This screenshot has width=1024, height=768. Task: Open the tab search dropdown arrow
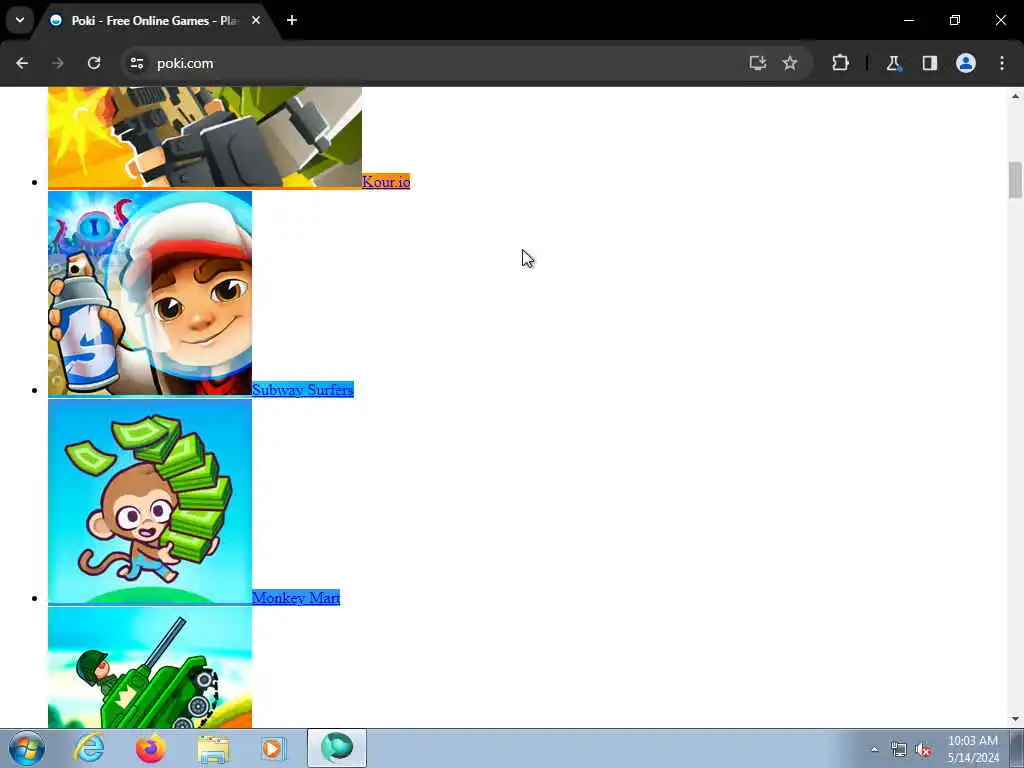click(20, 20)
